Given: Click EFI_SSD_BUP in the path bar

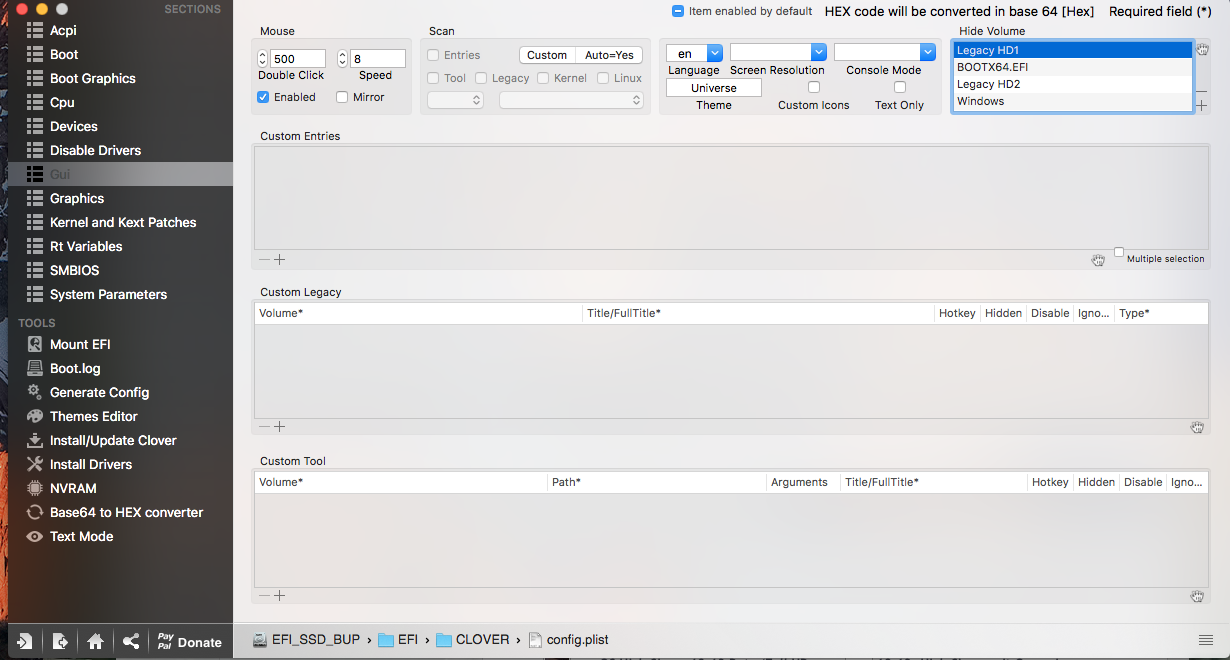Looking at the screenshot, I should 306,640.
